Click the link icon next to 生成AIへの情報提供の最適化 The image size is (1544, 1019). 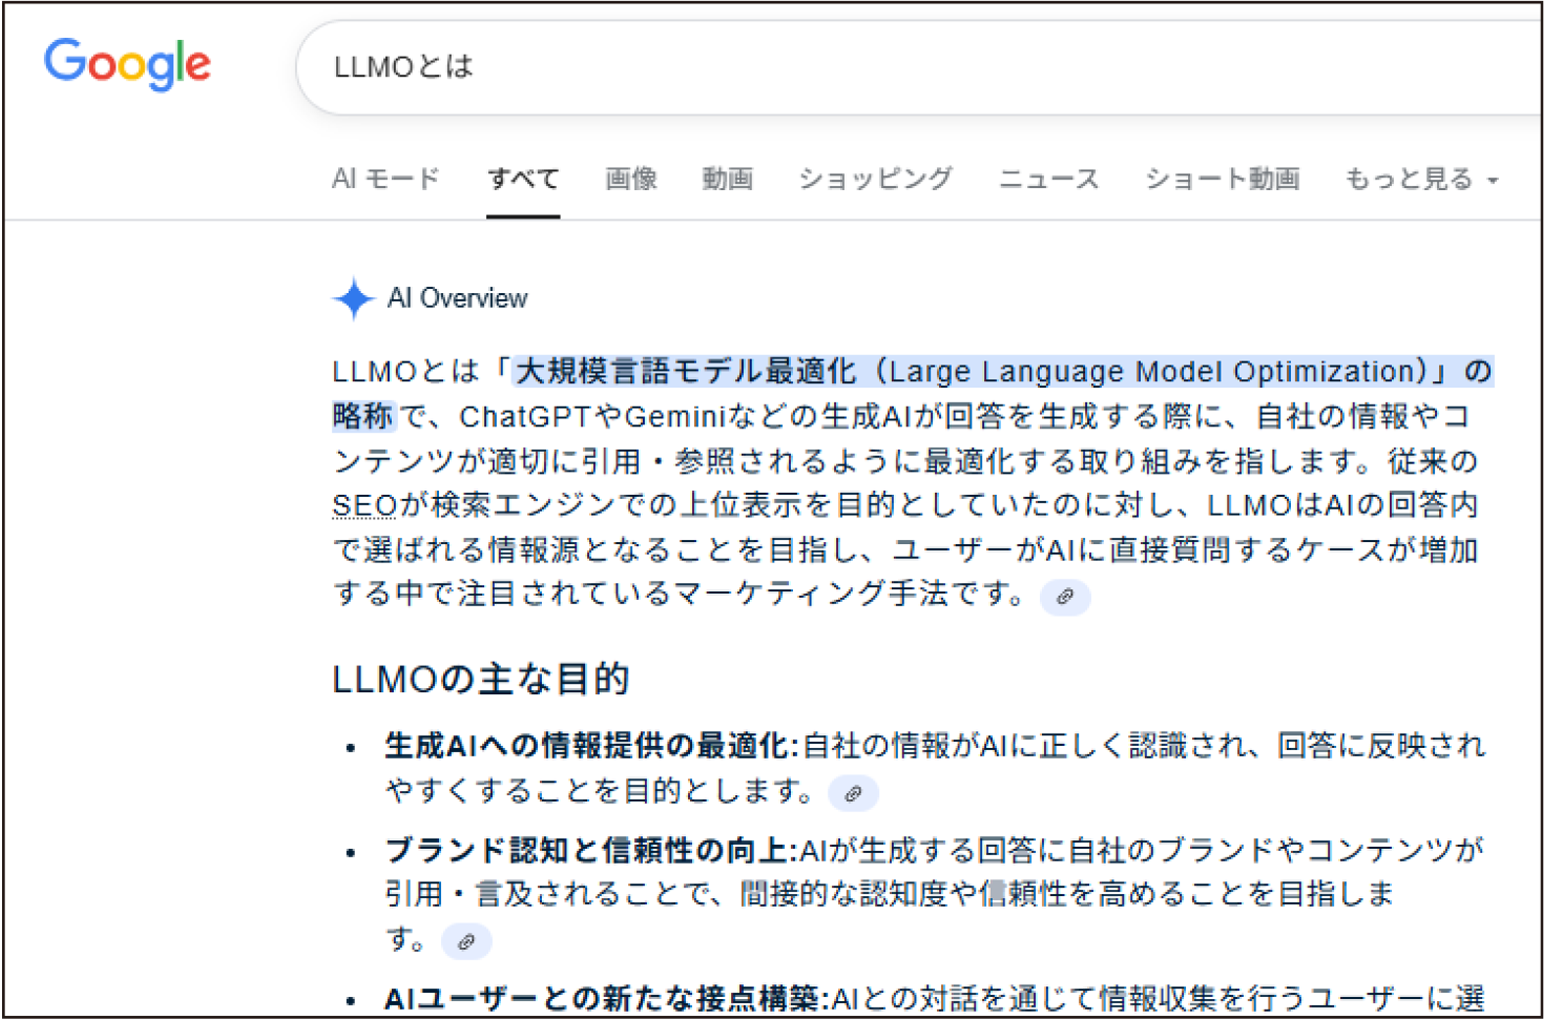(855, 793)
